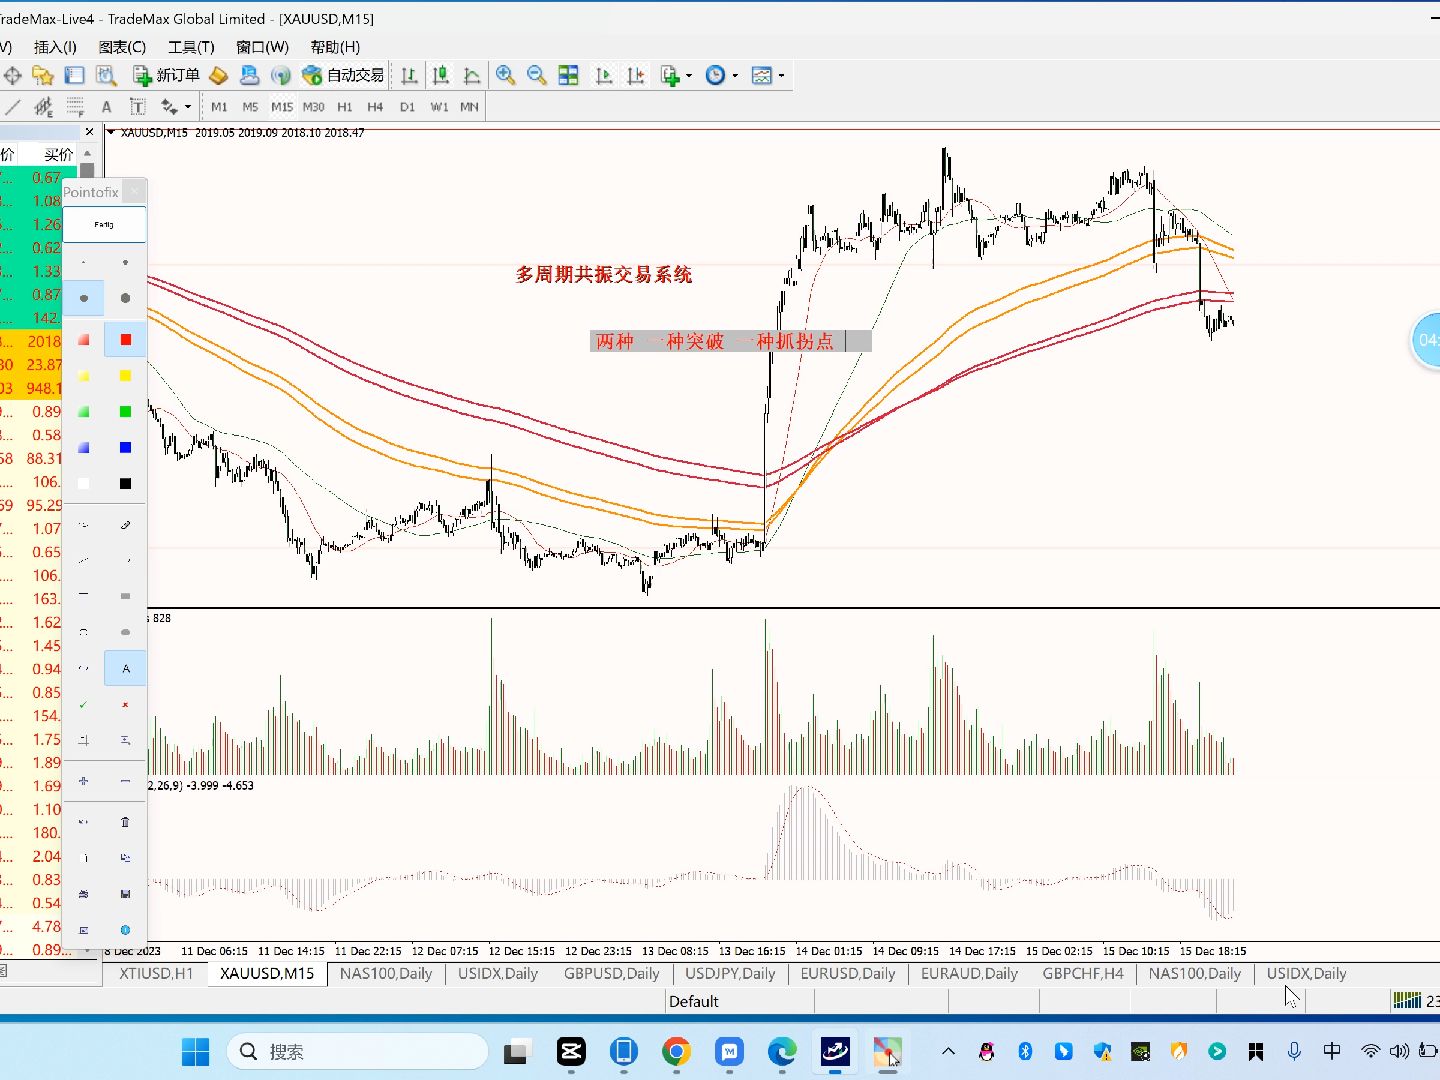Select Pointofix green checkmark stamp
1440x1080 pixels.
[83, 704]
